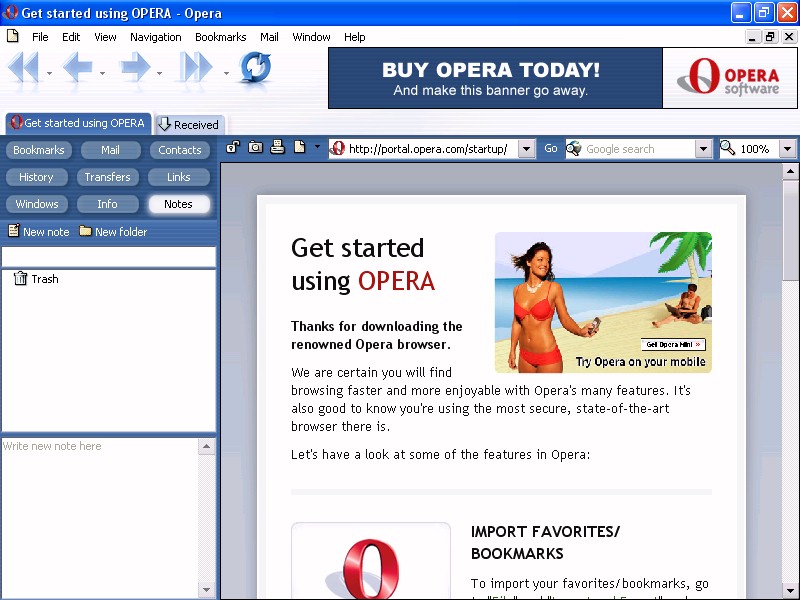This screenshot has height=600, width=800.
Task: Click the note editor scrollbar down arrow
Action: pos(206,589)
